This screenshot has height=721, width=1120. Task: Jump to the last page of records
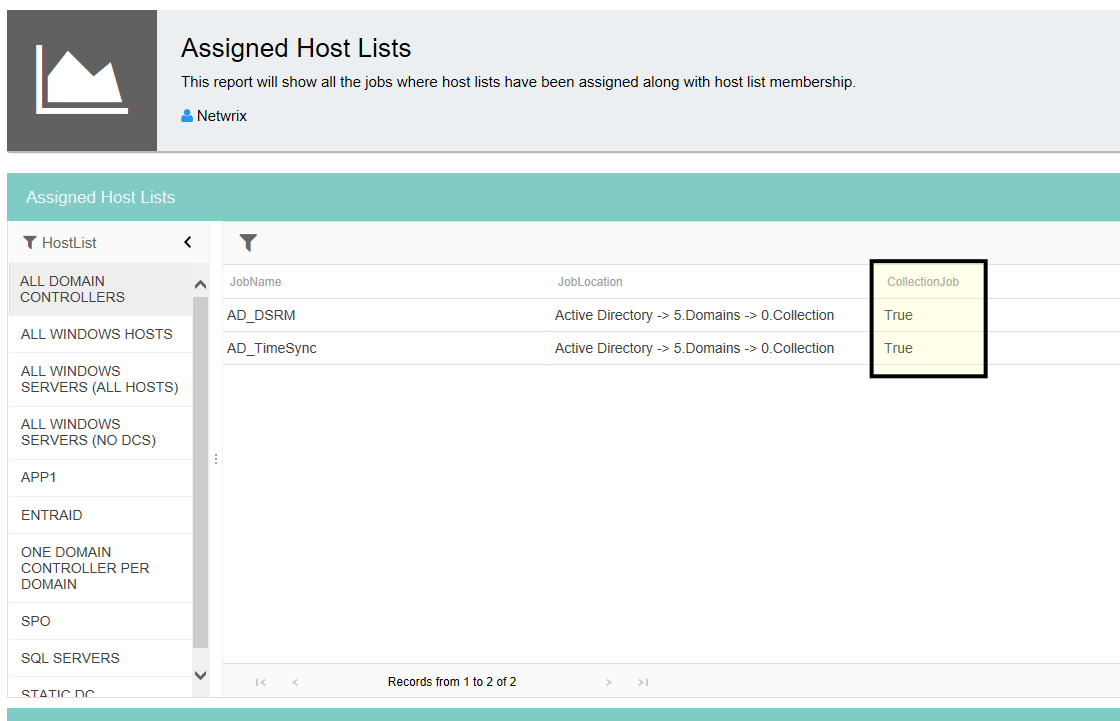tap(643, 682)
